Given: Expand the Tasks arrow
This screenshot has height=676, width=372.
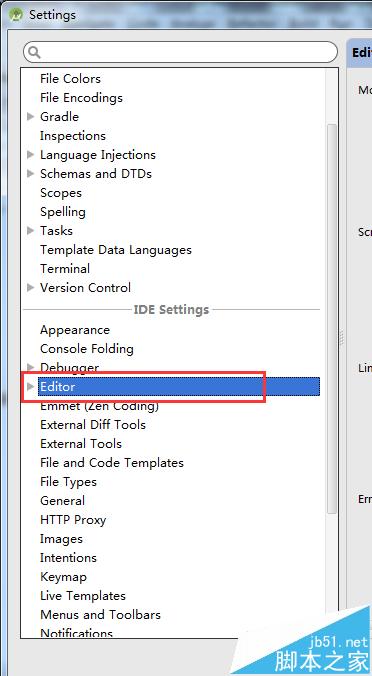Looking at the screenshot, I should tap(30, 231).
